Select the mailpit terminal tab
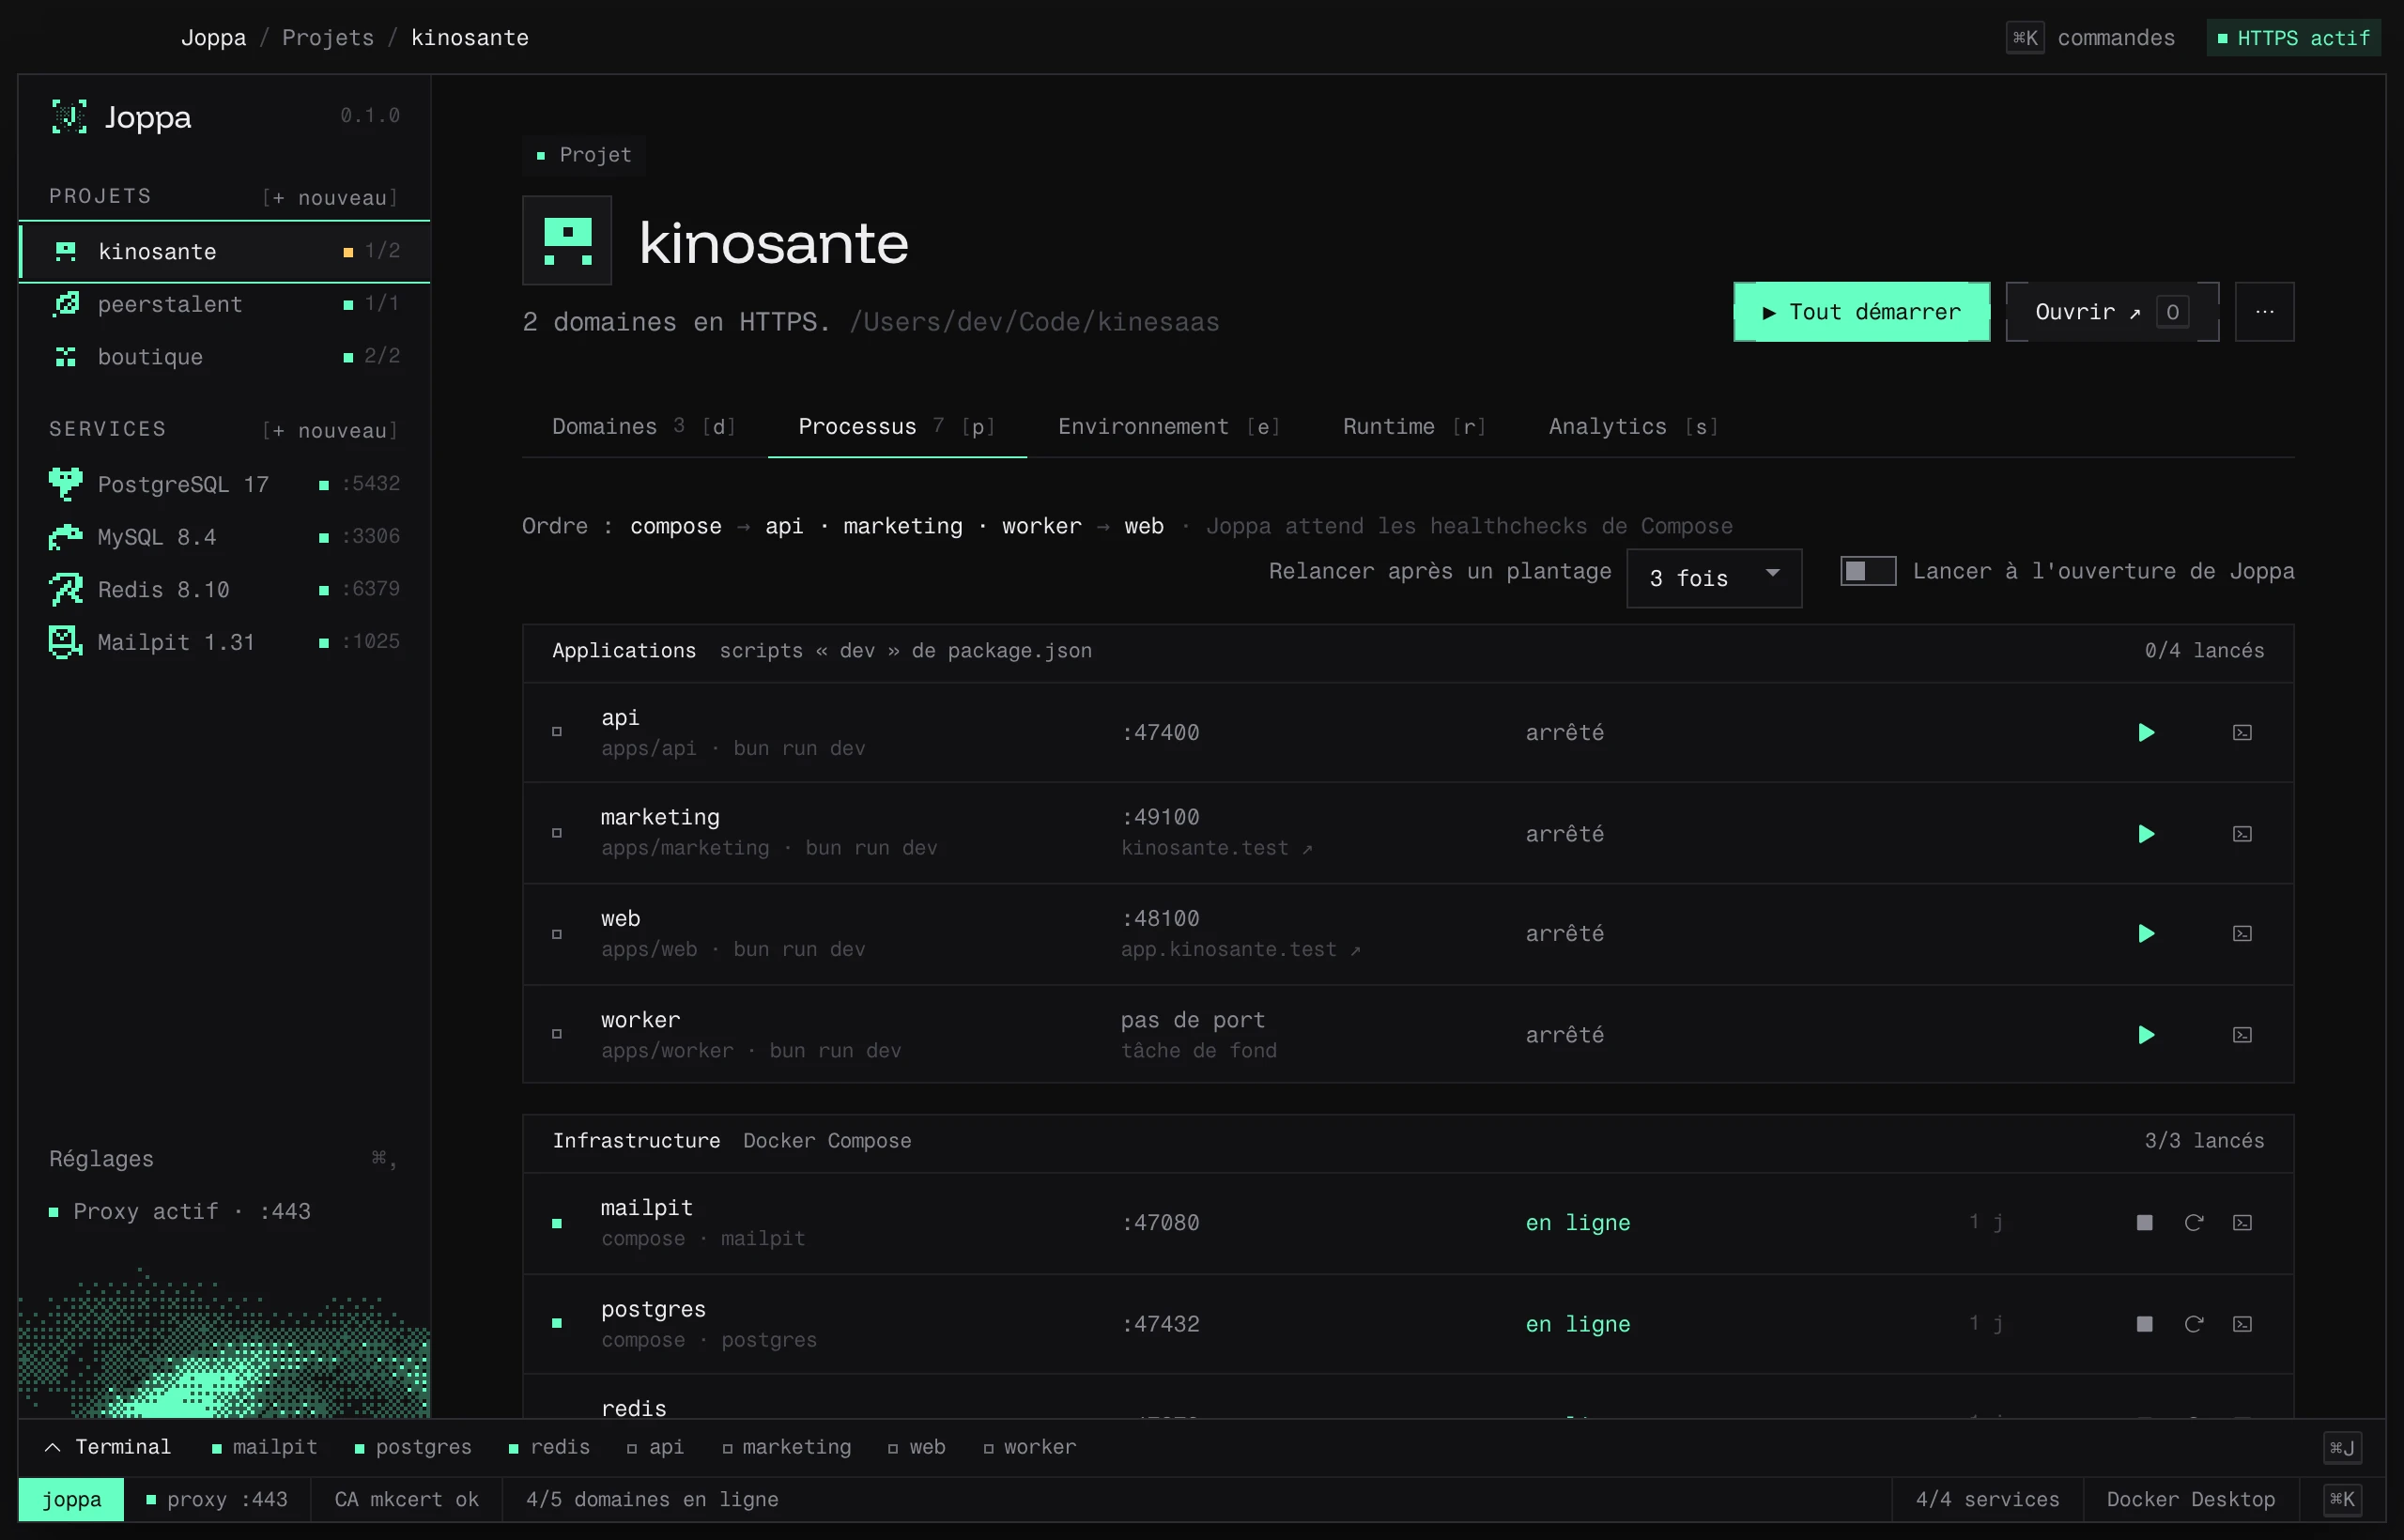Viewport: 2404px width, 1540px height. 265,1447
